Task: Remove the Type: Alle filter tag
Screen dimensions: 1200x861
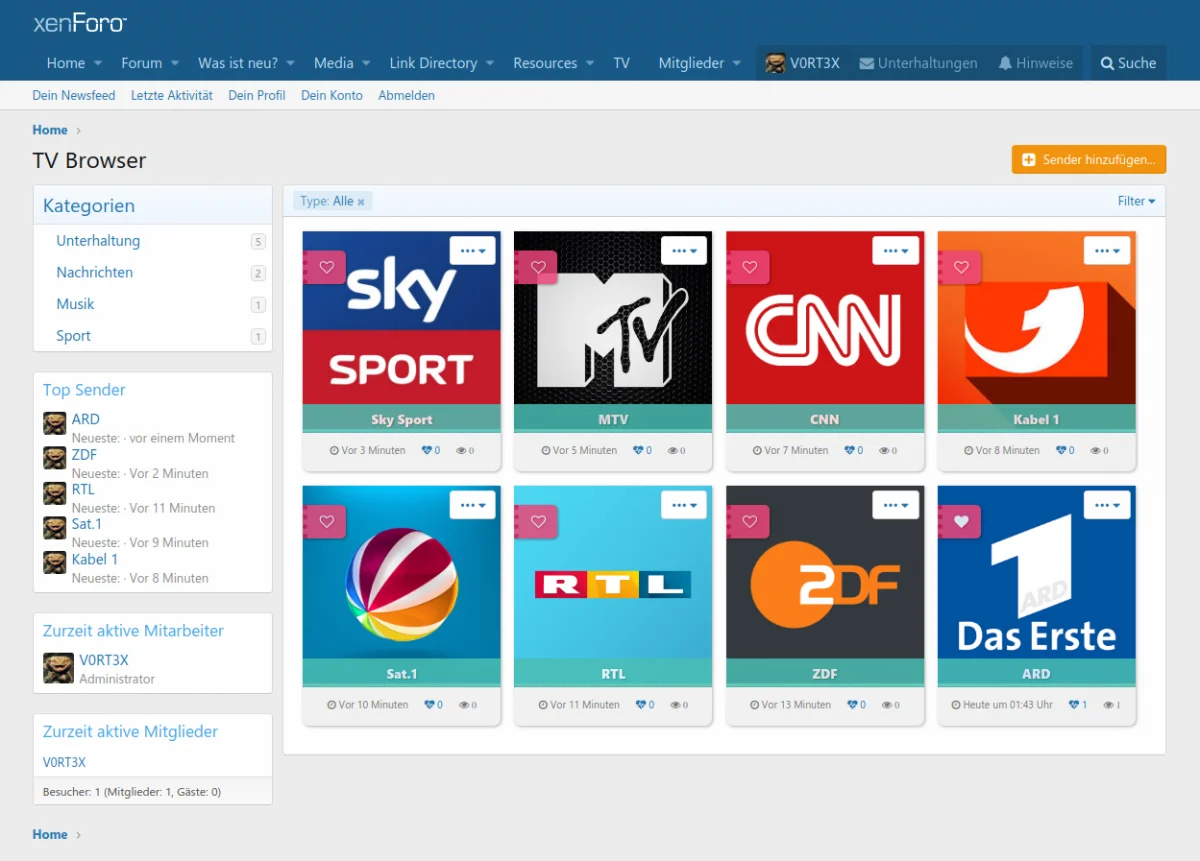Action: tap(361, 202)
